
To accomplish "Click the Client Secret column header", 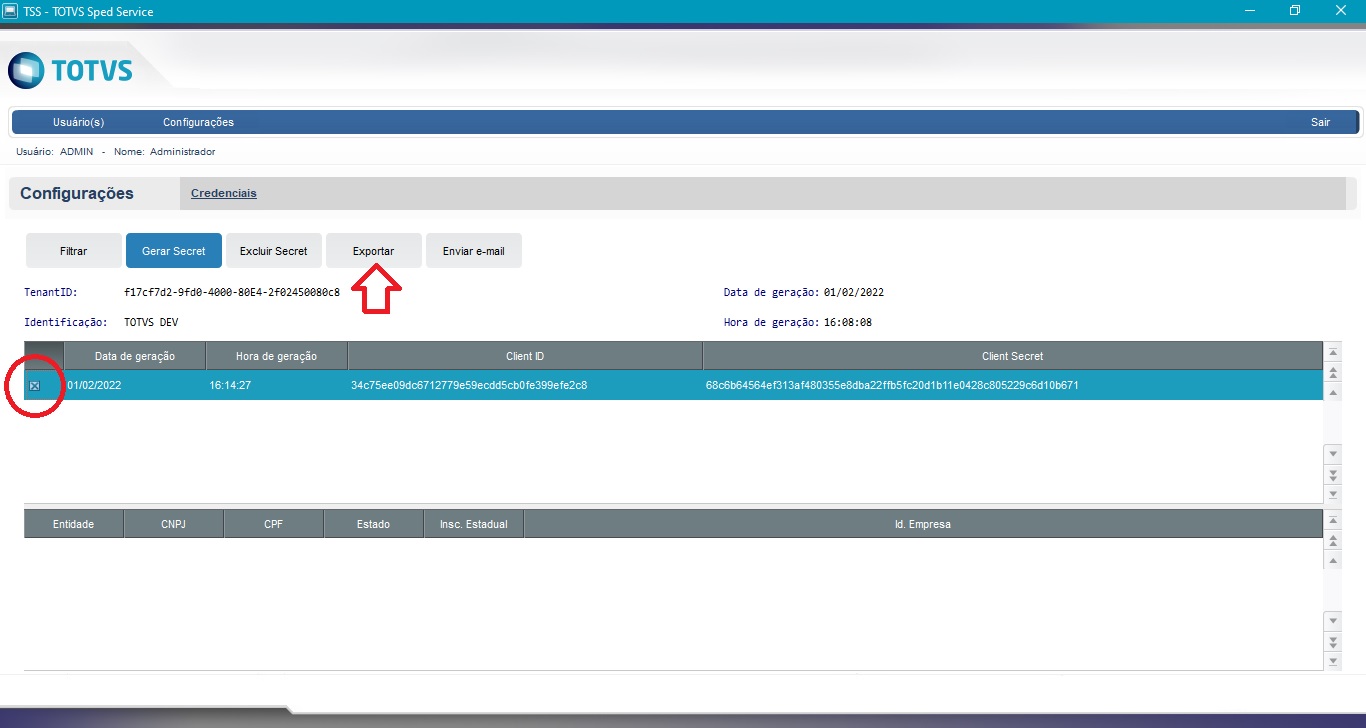I will tap(1013, 356).
